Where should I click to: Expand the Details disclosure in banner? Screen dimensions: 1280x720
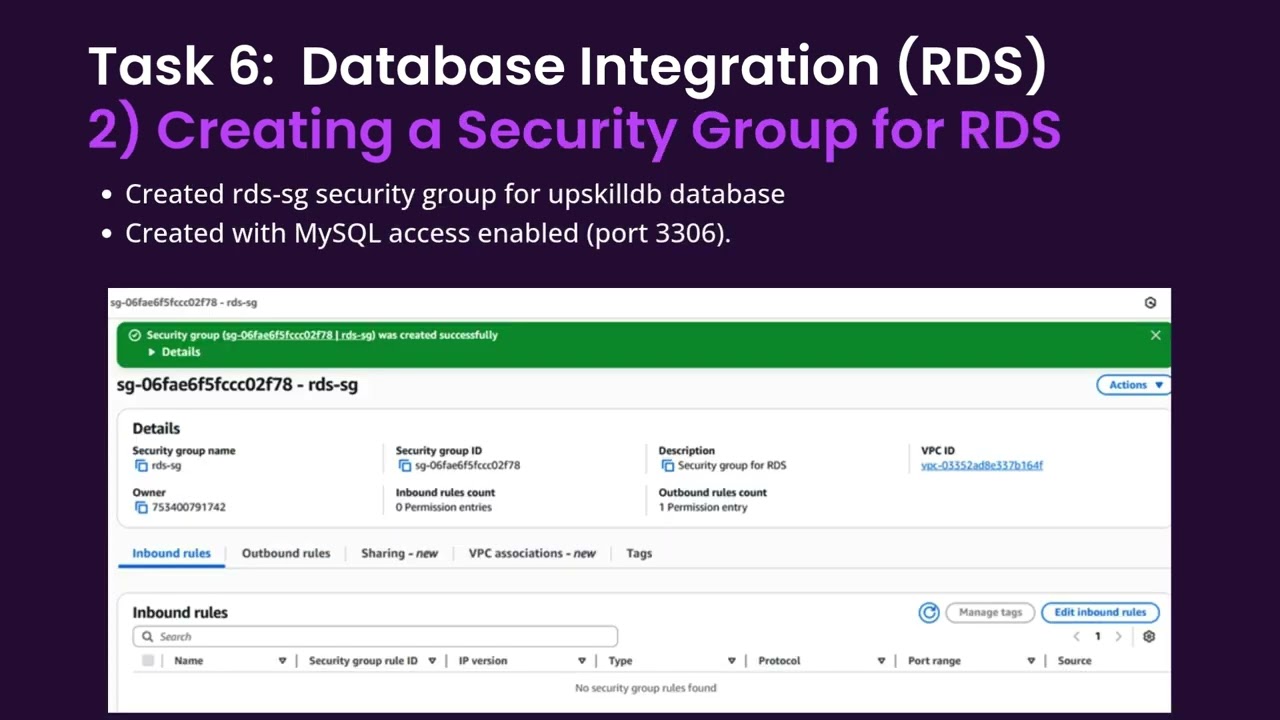(174, 352)
